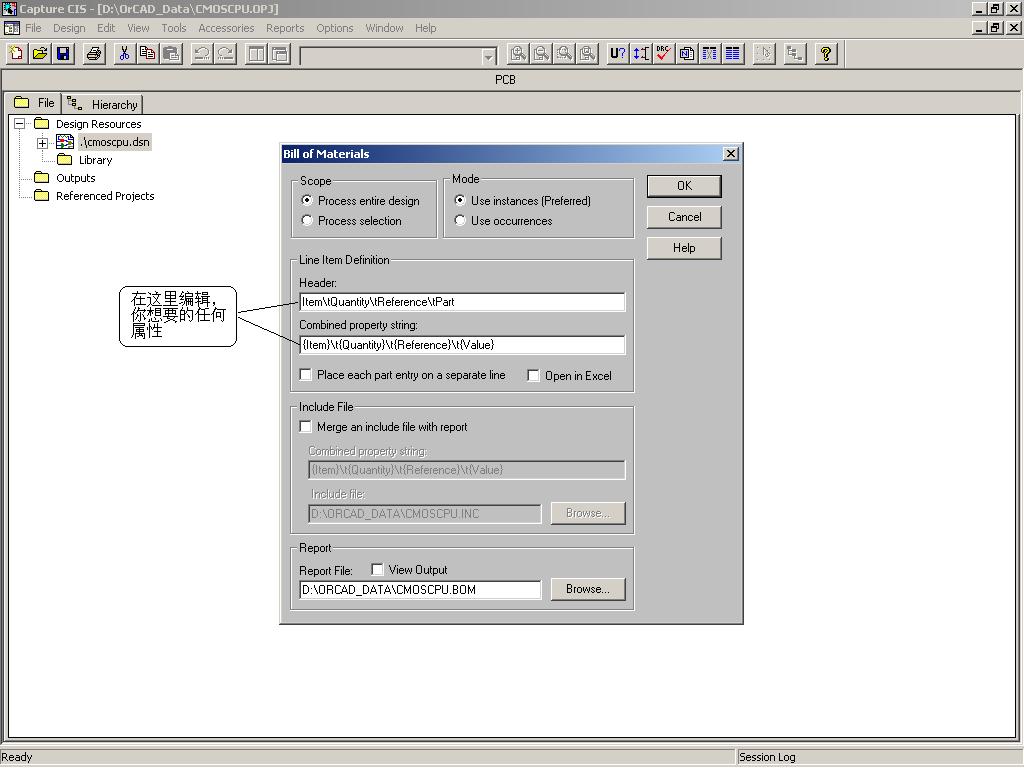The image size is (1024, 768).
Task: Click the Create Netlist icon
Action: (686, 54)
